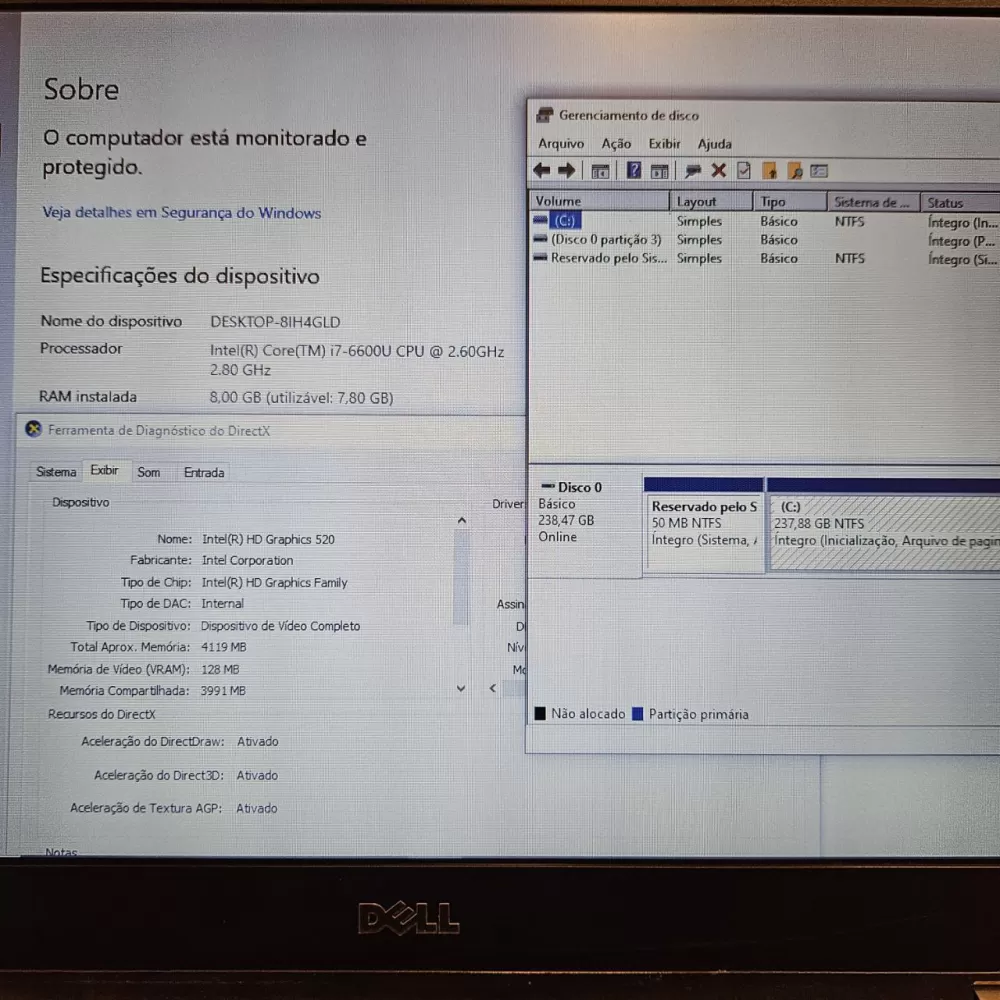Sort by the Status column header

click(x=960, y=203)
